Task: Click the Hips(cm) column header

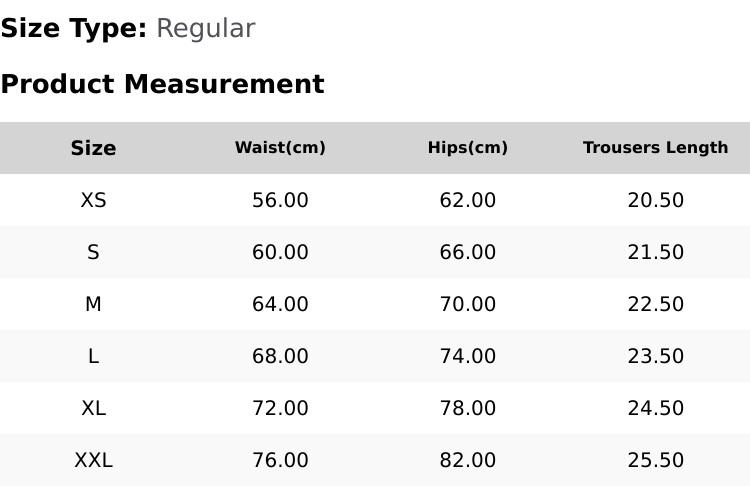Action: click(x=468, y=148)
